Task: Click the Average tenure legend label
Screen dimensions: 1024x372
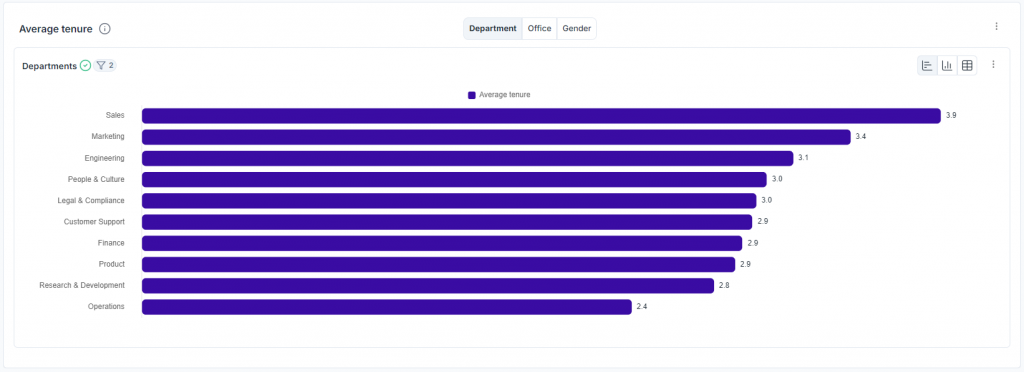Action: pyautogui.click(x=505, y=95)
